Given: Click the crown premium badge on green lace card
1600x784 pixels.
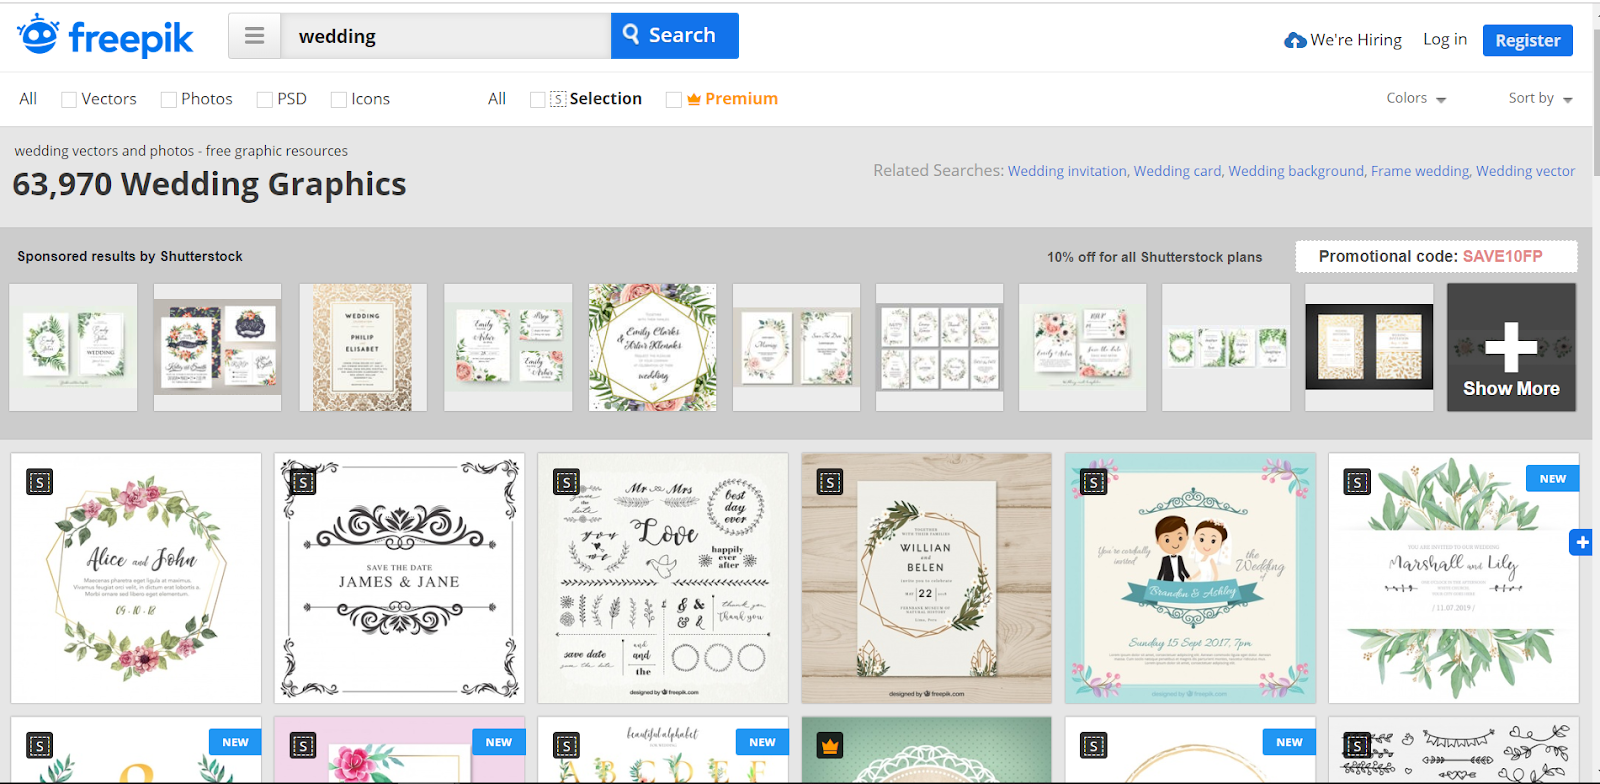Looking at the screenshot, I should (830, 745).
